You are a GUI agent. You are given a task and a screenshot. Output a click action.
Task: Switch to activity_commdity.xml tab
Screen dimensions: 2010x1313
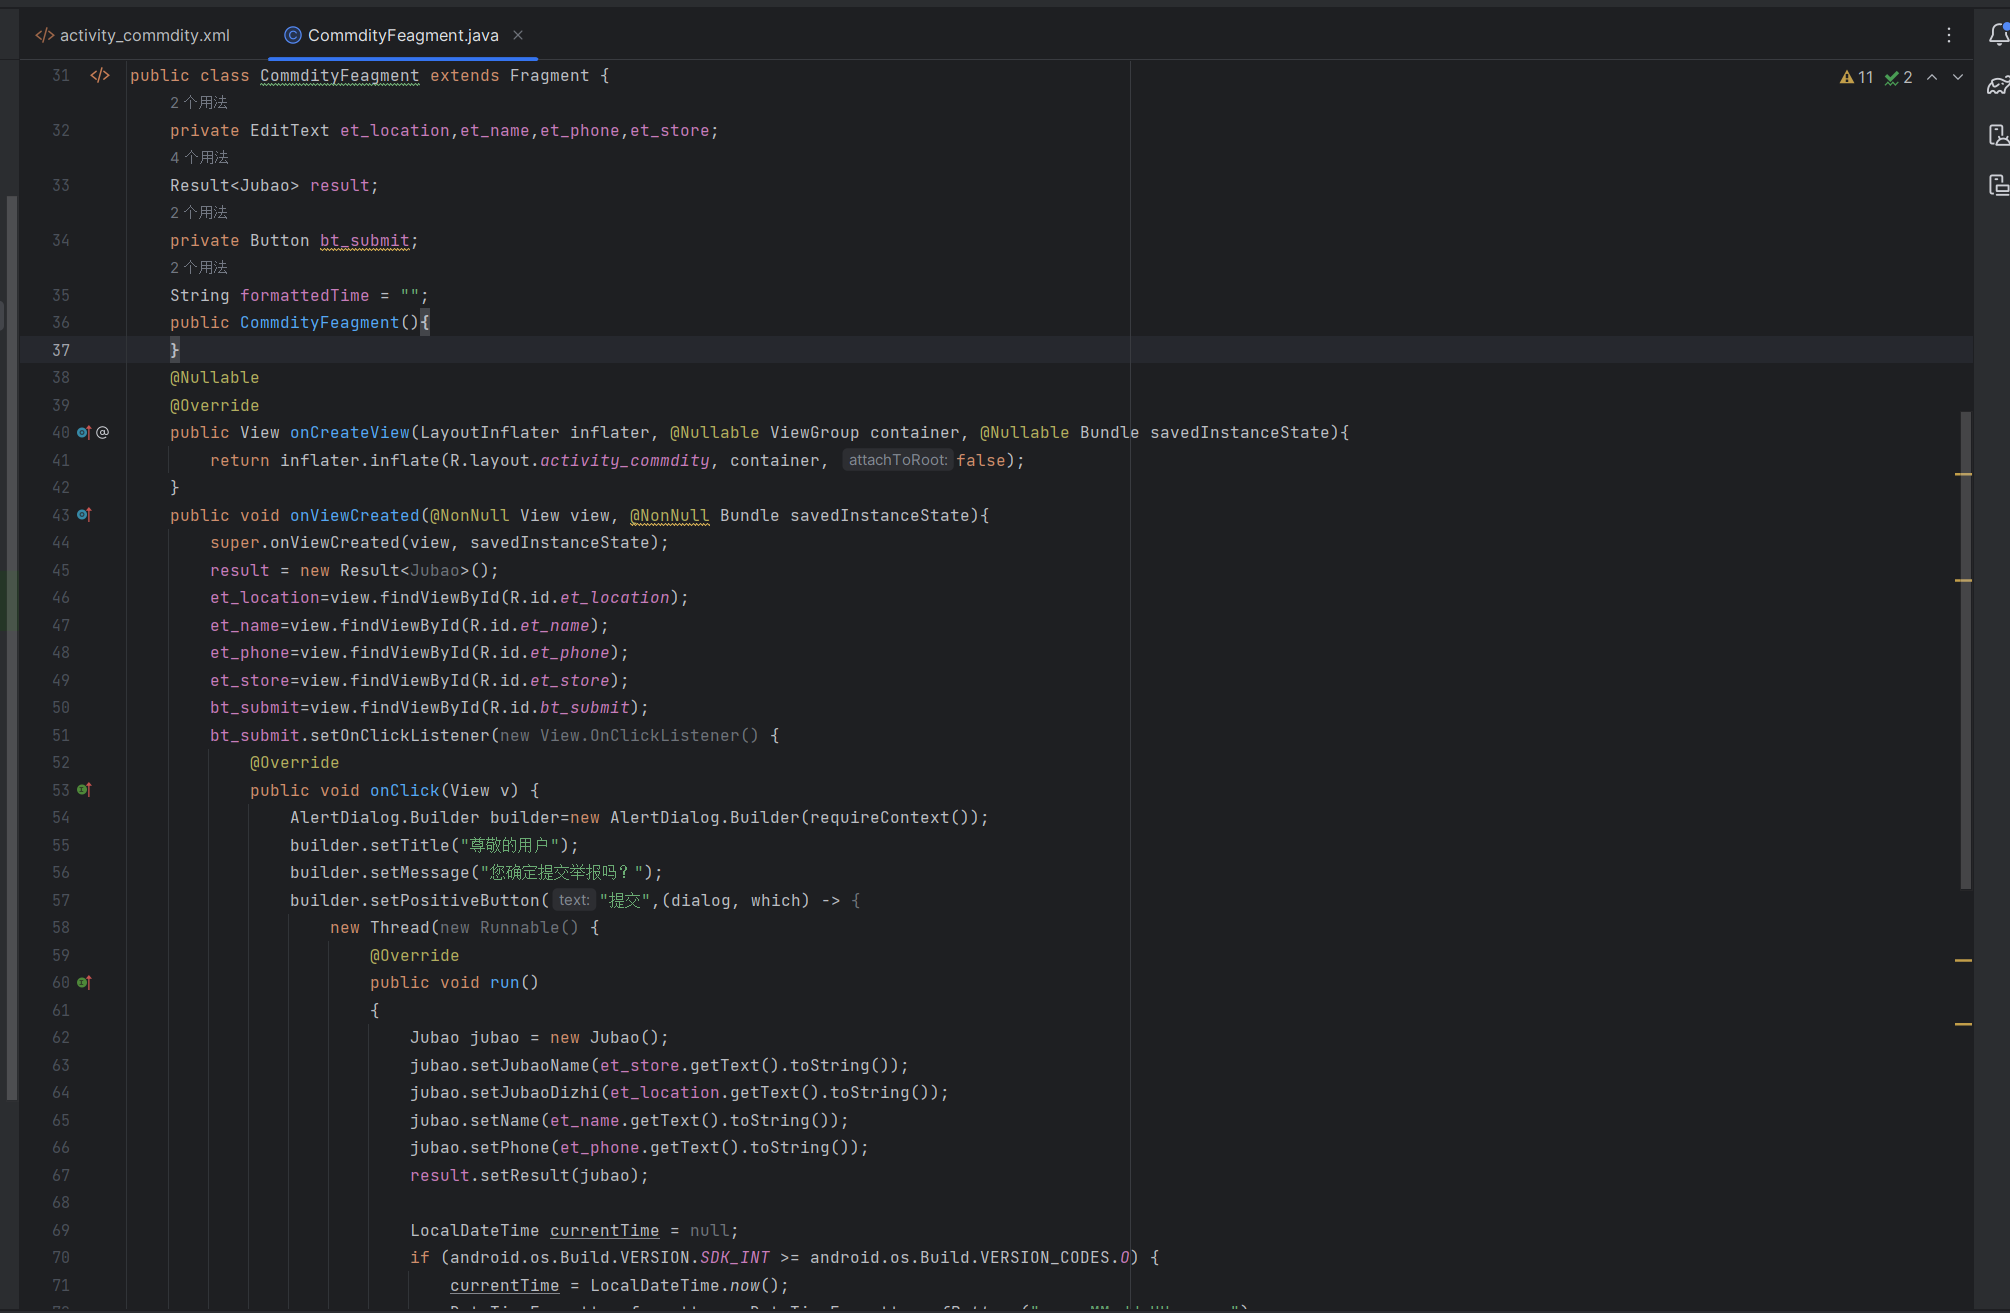[x=133, y=35]
